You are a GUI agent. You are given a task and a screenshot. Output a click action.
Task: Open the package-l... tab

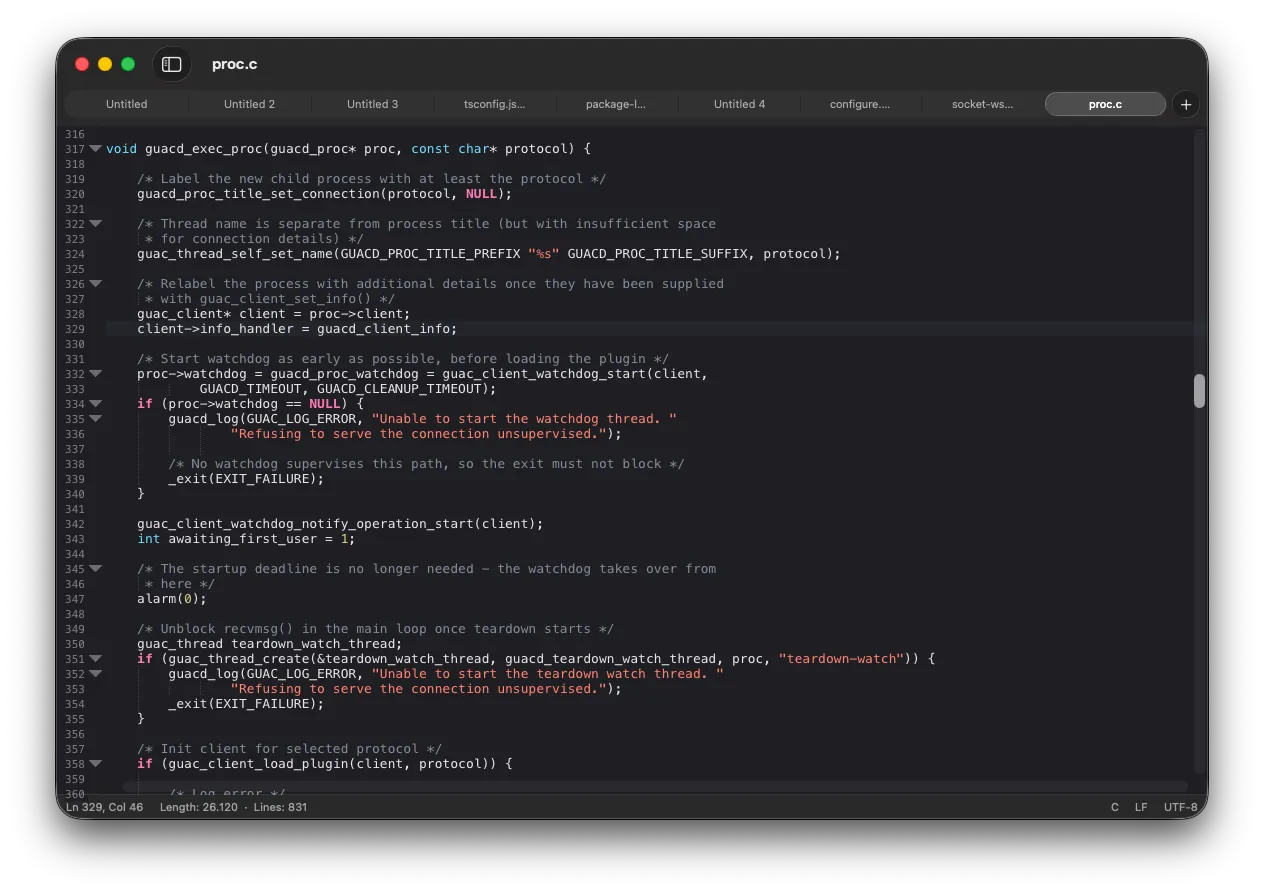click(x=616, y=104)
